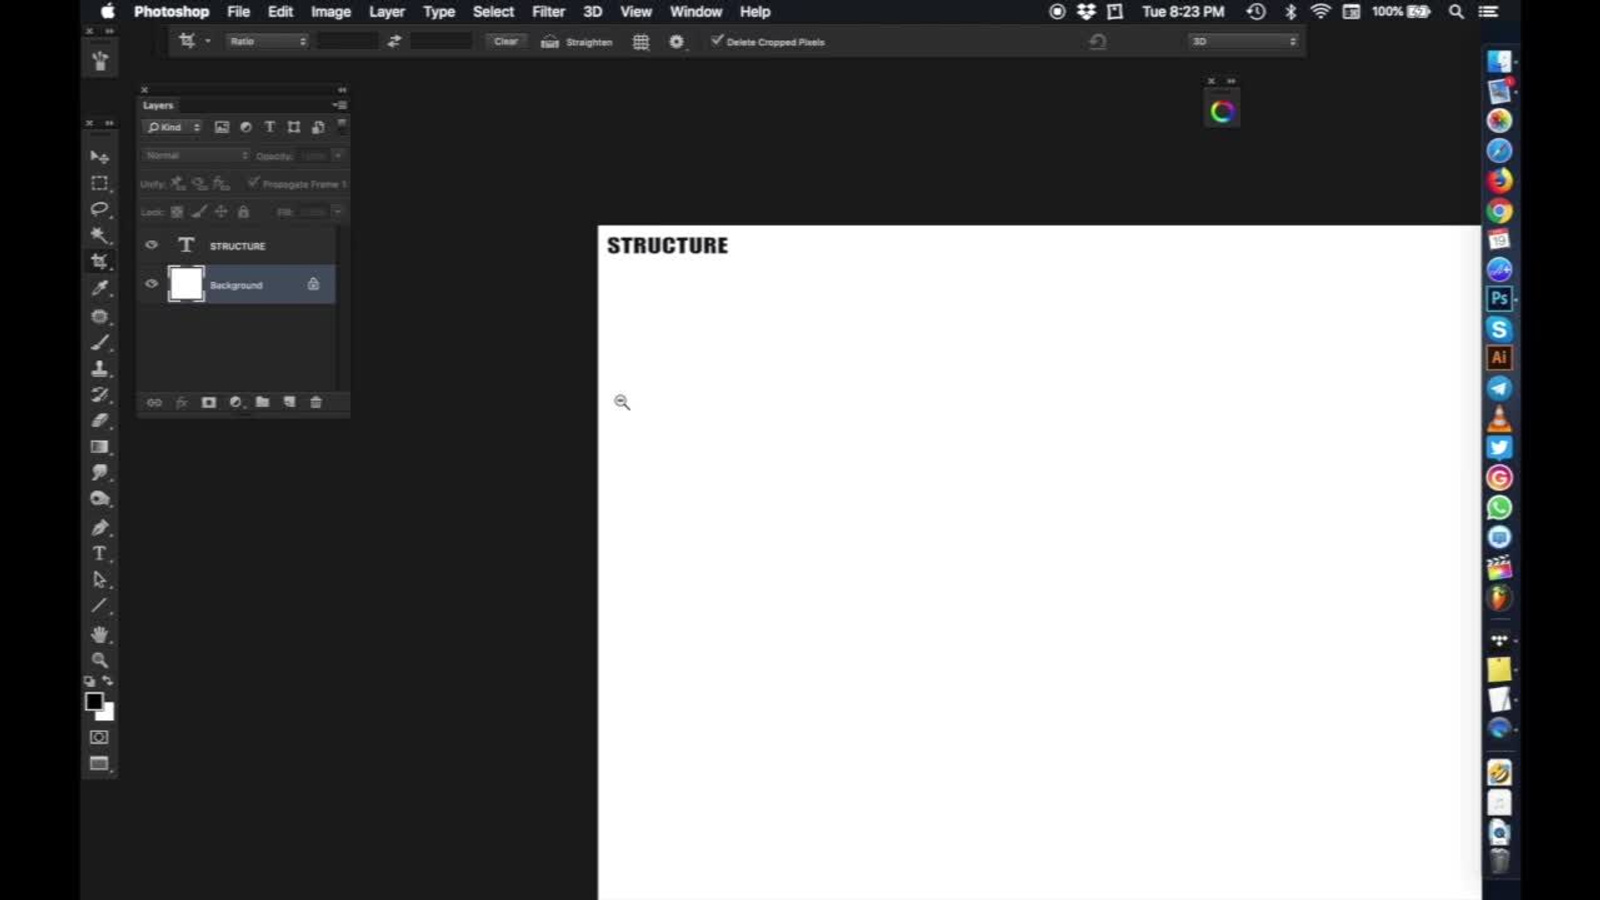Screen dimensions: 1600x900
Task: Select the Line tool
Action: click(100, 606)
